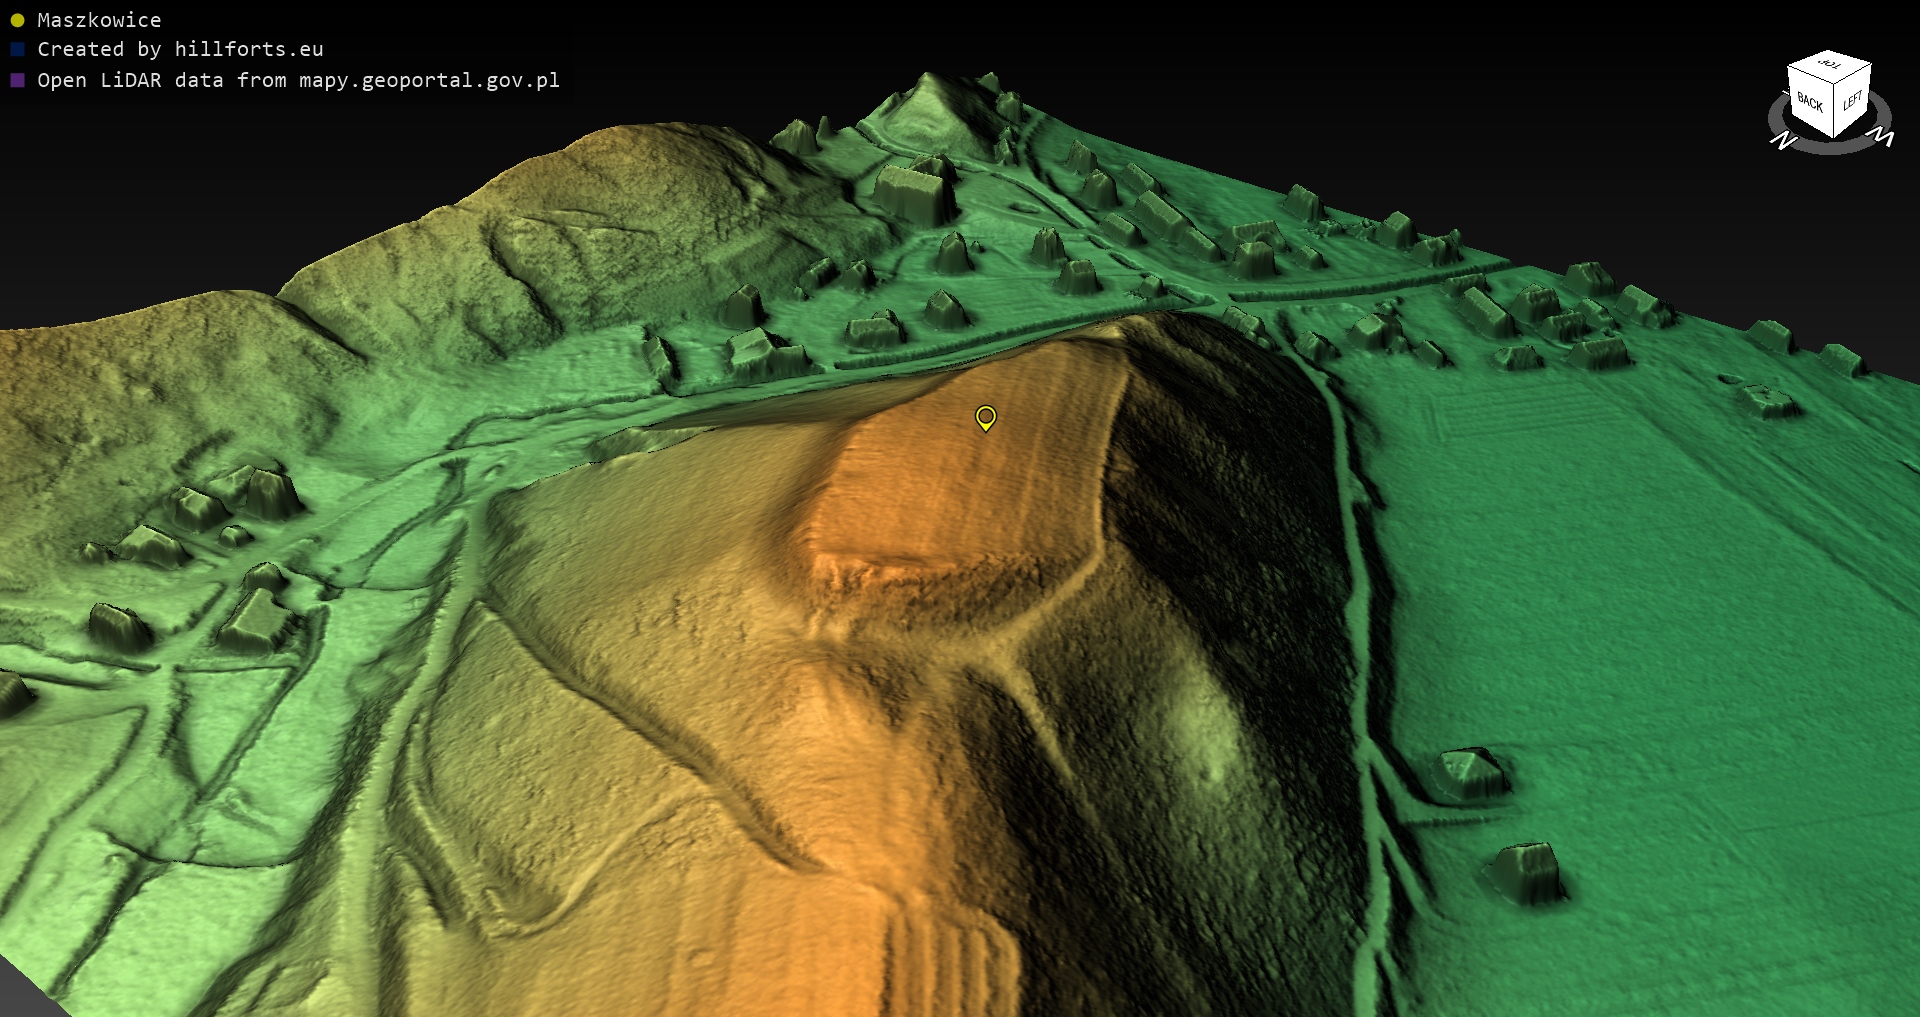Choose the LEFT face of navigation cube
This screenshot has height=1017, width=1920.
1852,100
